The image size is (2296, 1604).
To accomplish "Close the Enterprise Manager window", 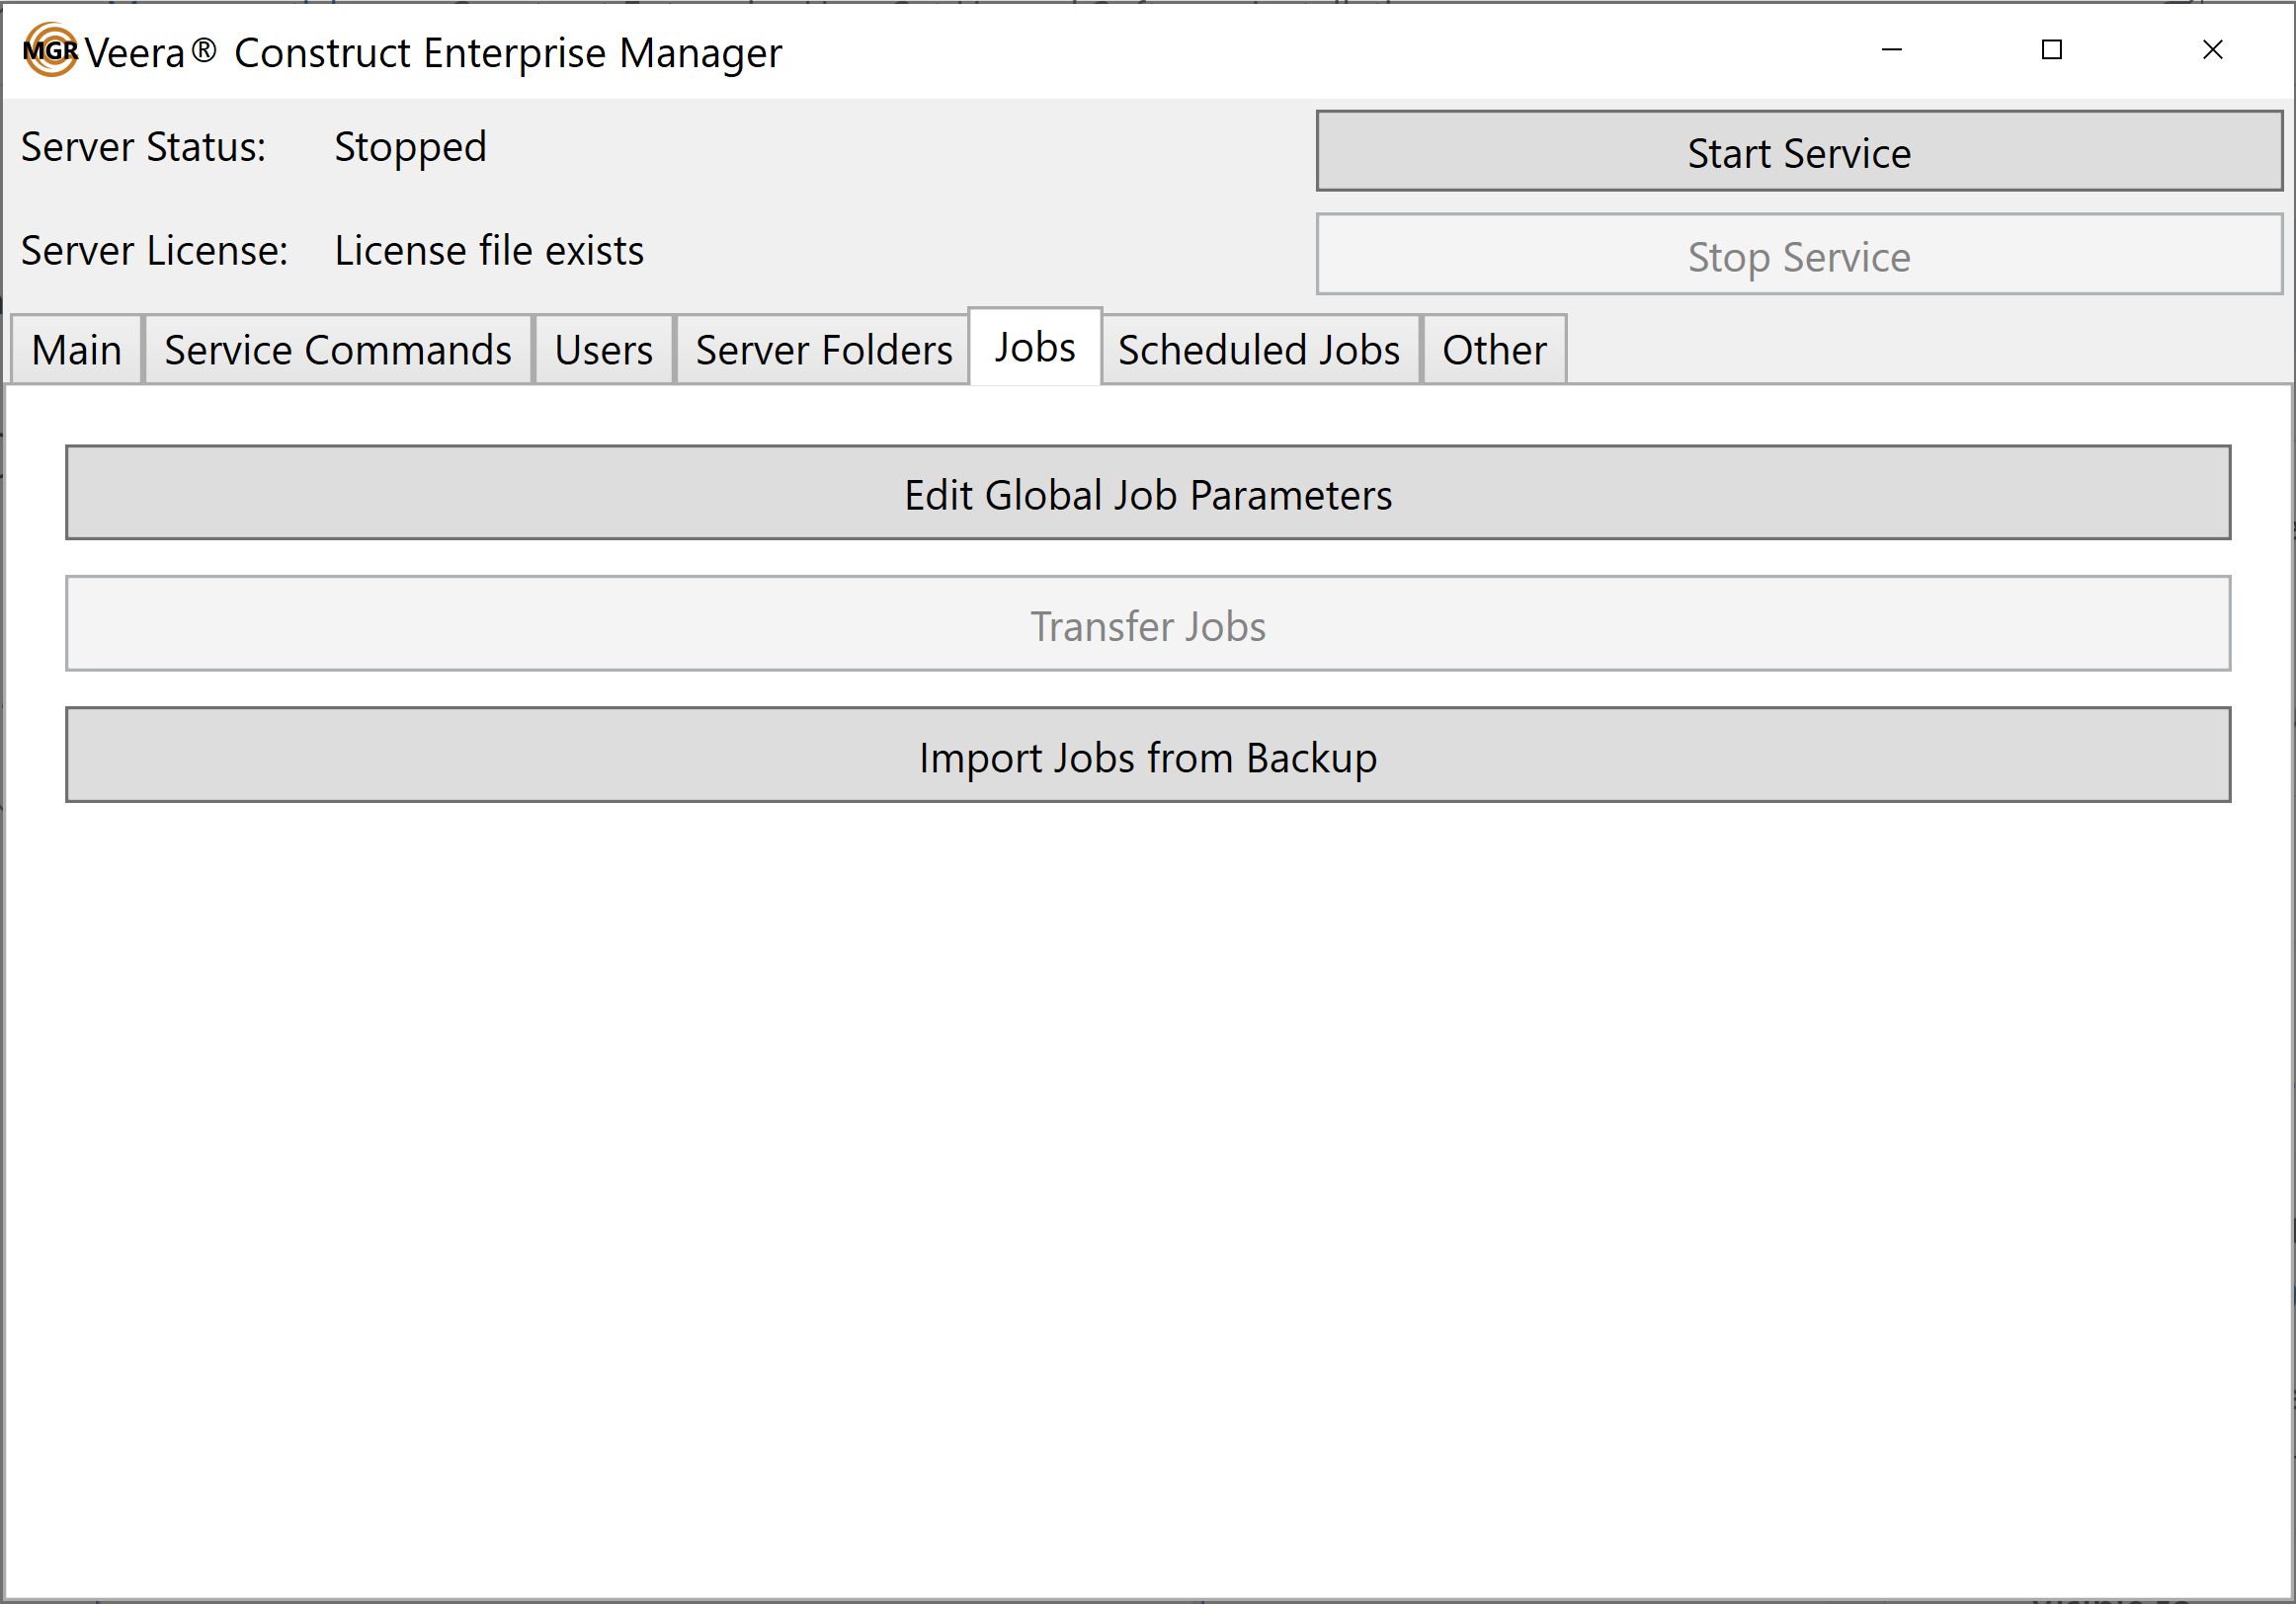I will [x=2213, y=50].
